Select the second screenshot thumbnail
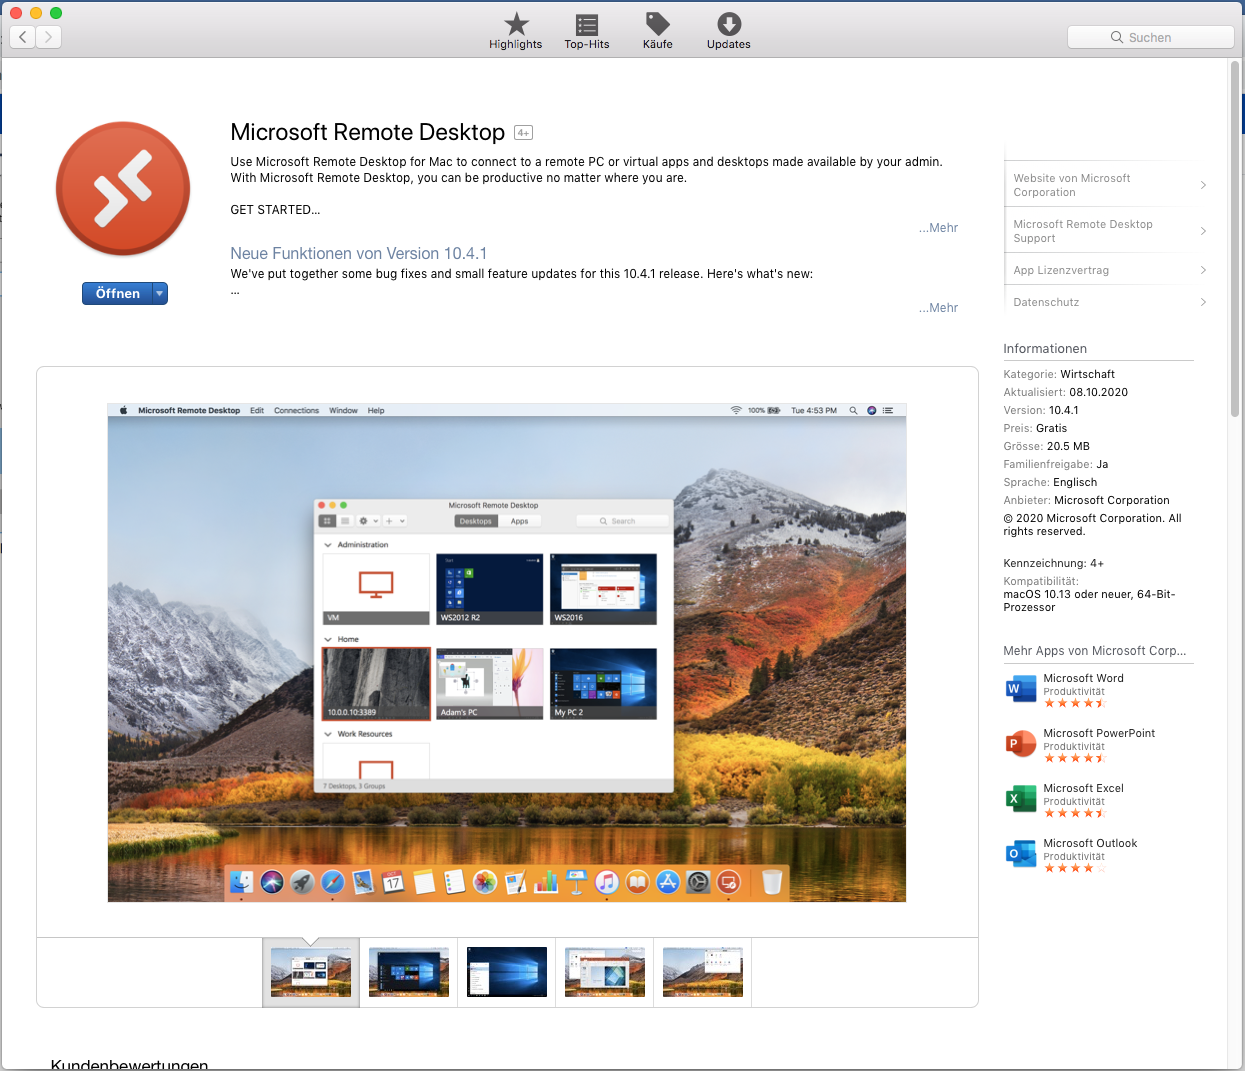Screen dimensions: 1245x1071 click(x=409, y=972)
